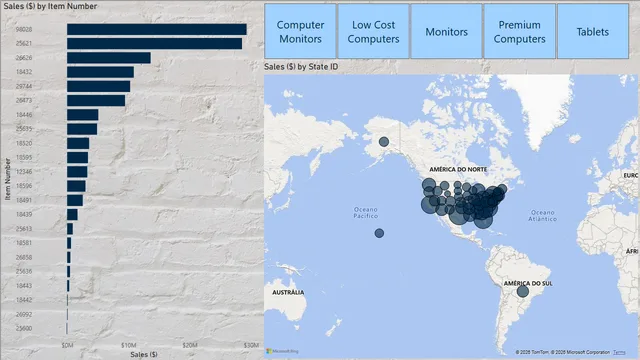Select the Hawaii bubble in the Pacific
This screenshot has width=640, height=360.
379,233
